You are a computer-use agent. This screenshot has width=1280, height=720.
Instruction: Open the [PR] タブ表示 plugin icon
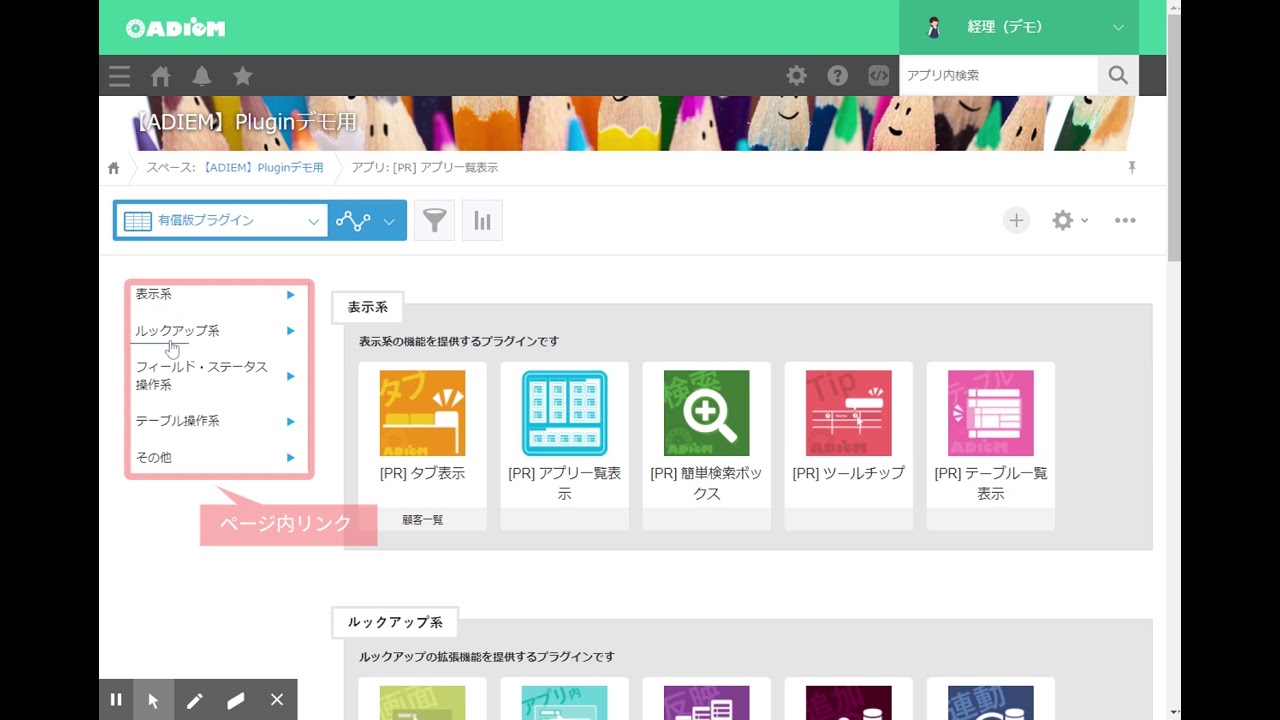422,413
